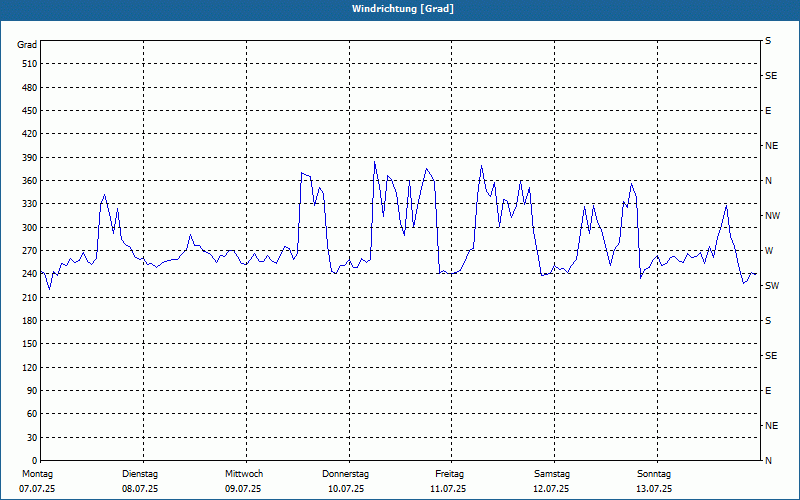Select the 150 y-axis value
Image resolution: width=800 pixels, height=500 pixels.
[30, 344]
